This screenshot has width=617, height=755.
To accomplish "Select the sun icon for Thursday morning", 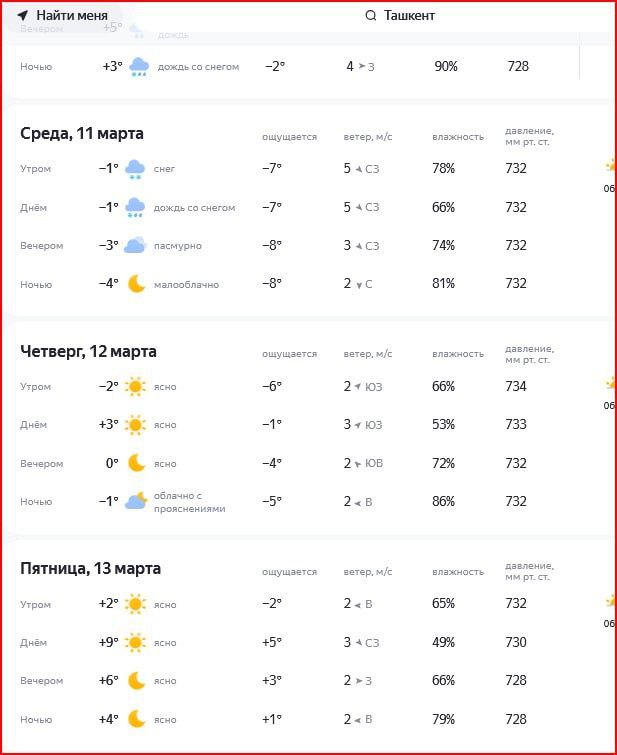I will [136, 387].
